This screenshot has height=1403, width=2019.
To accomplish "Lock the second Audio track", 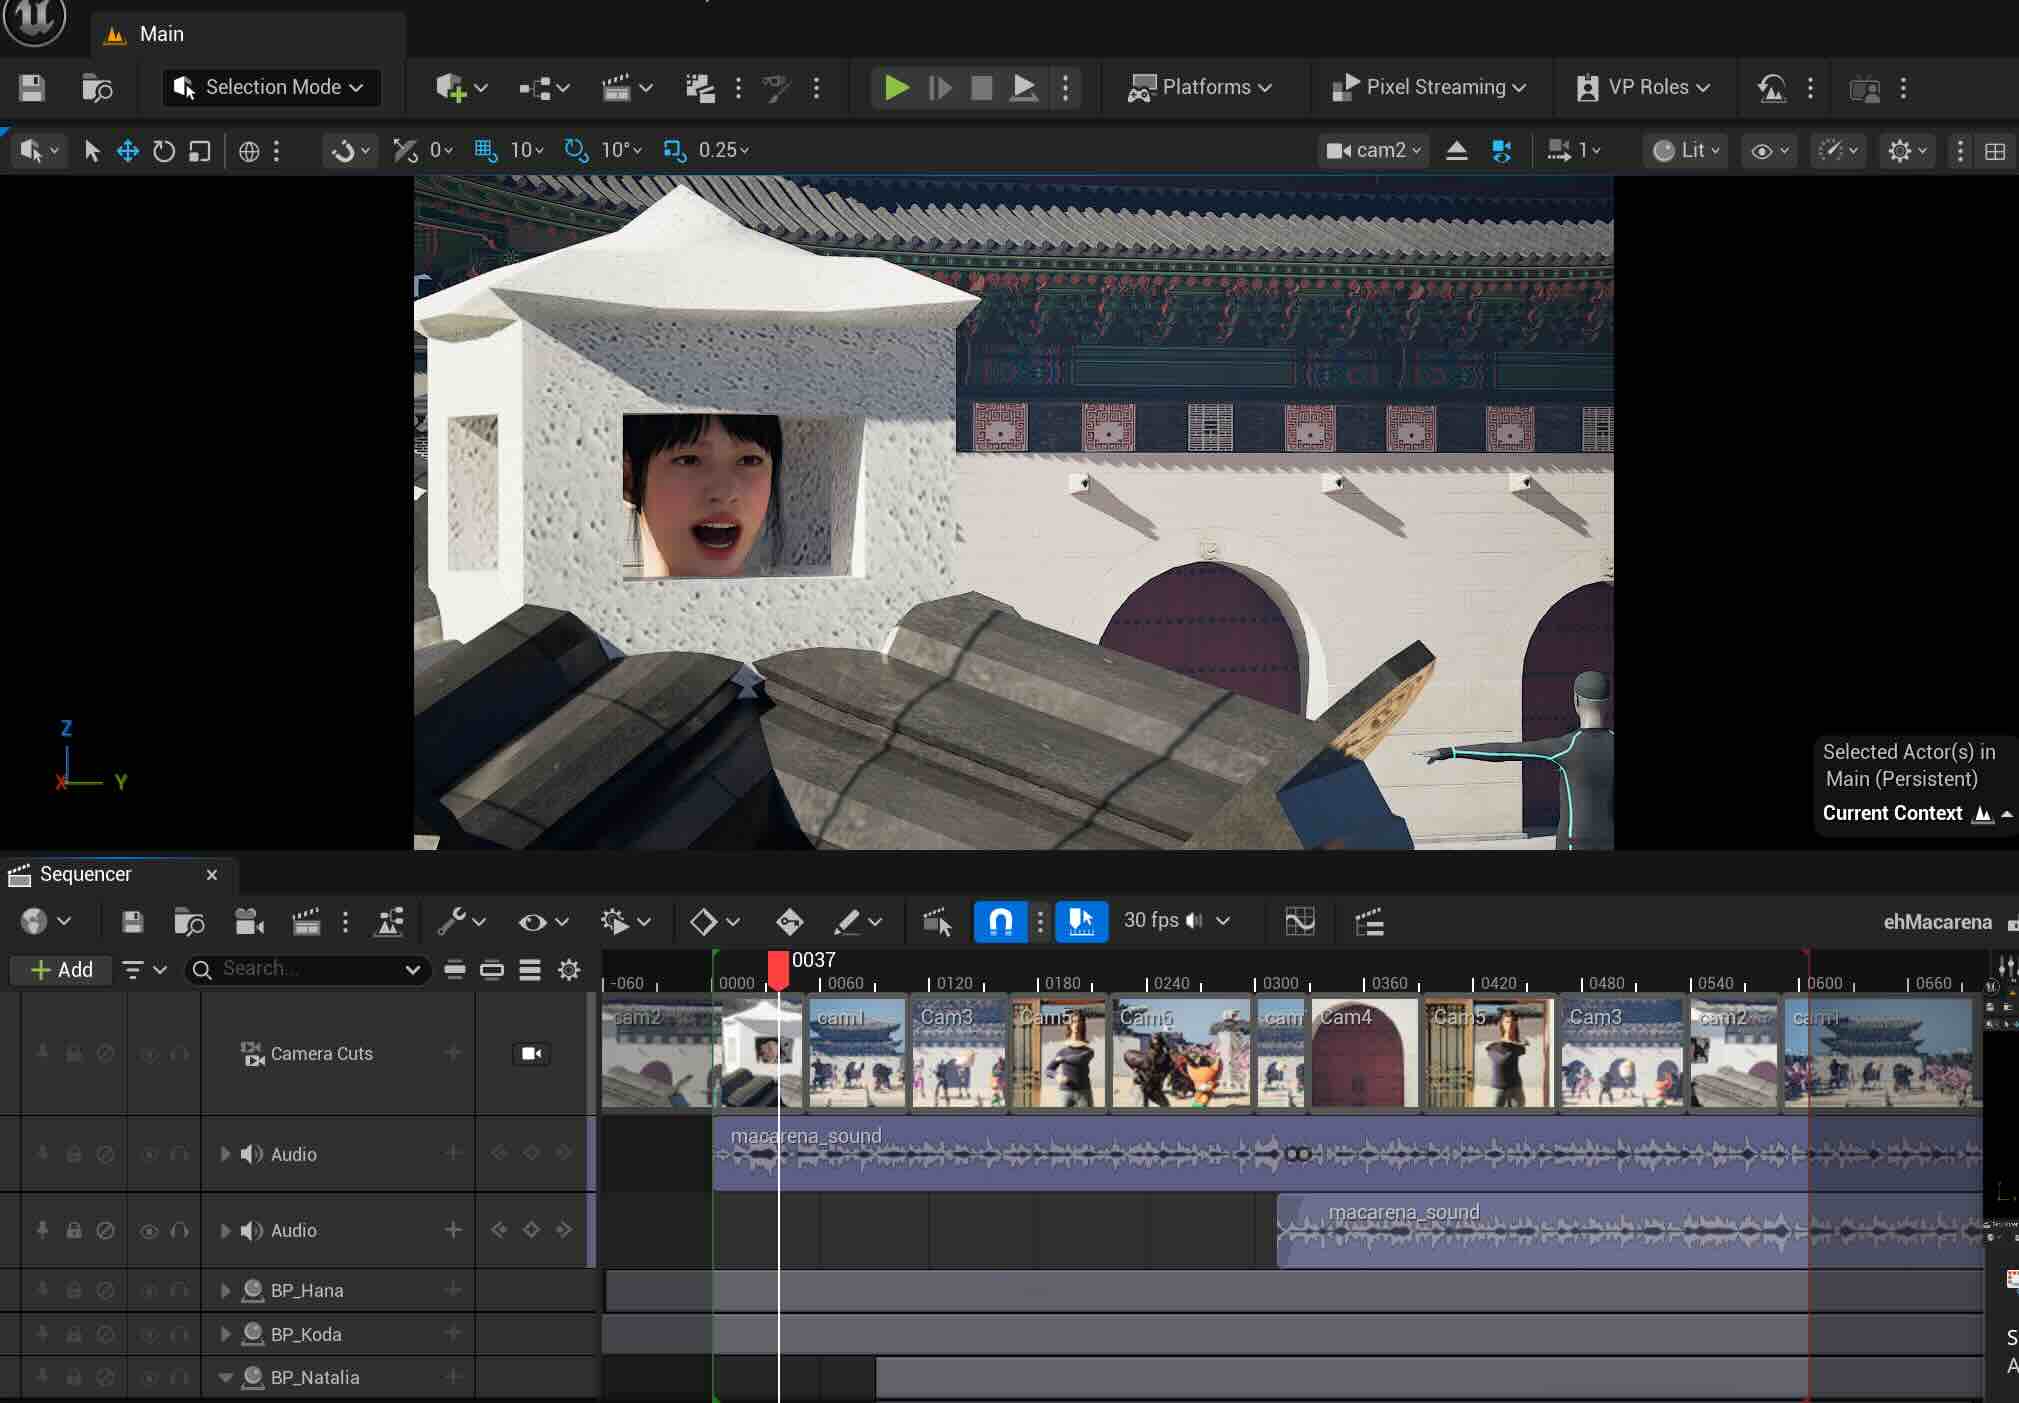I will tap(74, 1231).
